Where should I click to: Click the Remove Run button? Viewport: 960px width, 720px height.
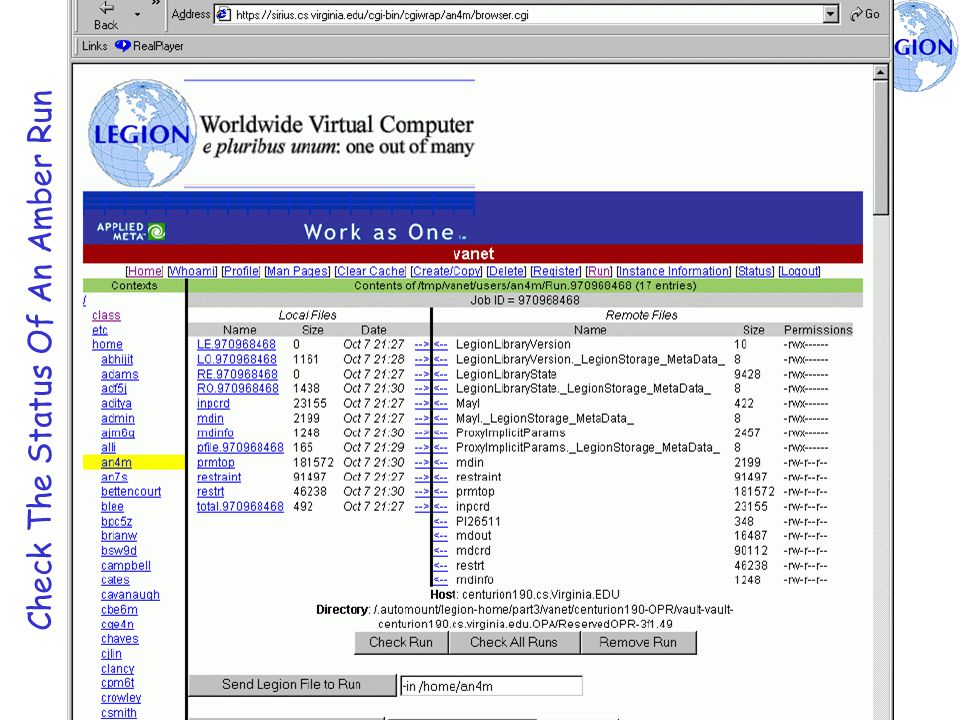pyautogui.click(x=638, y=643)
